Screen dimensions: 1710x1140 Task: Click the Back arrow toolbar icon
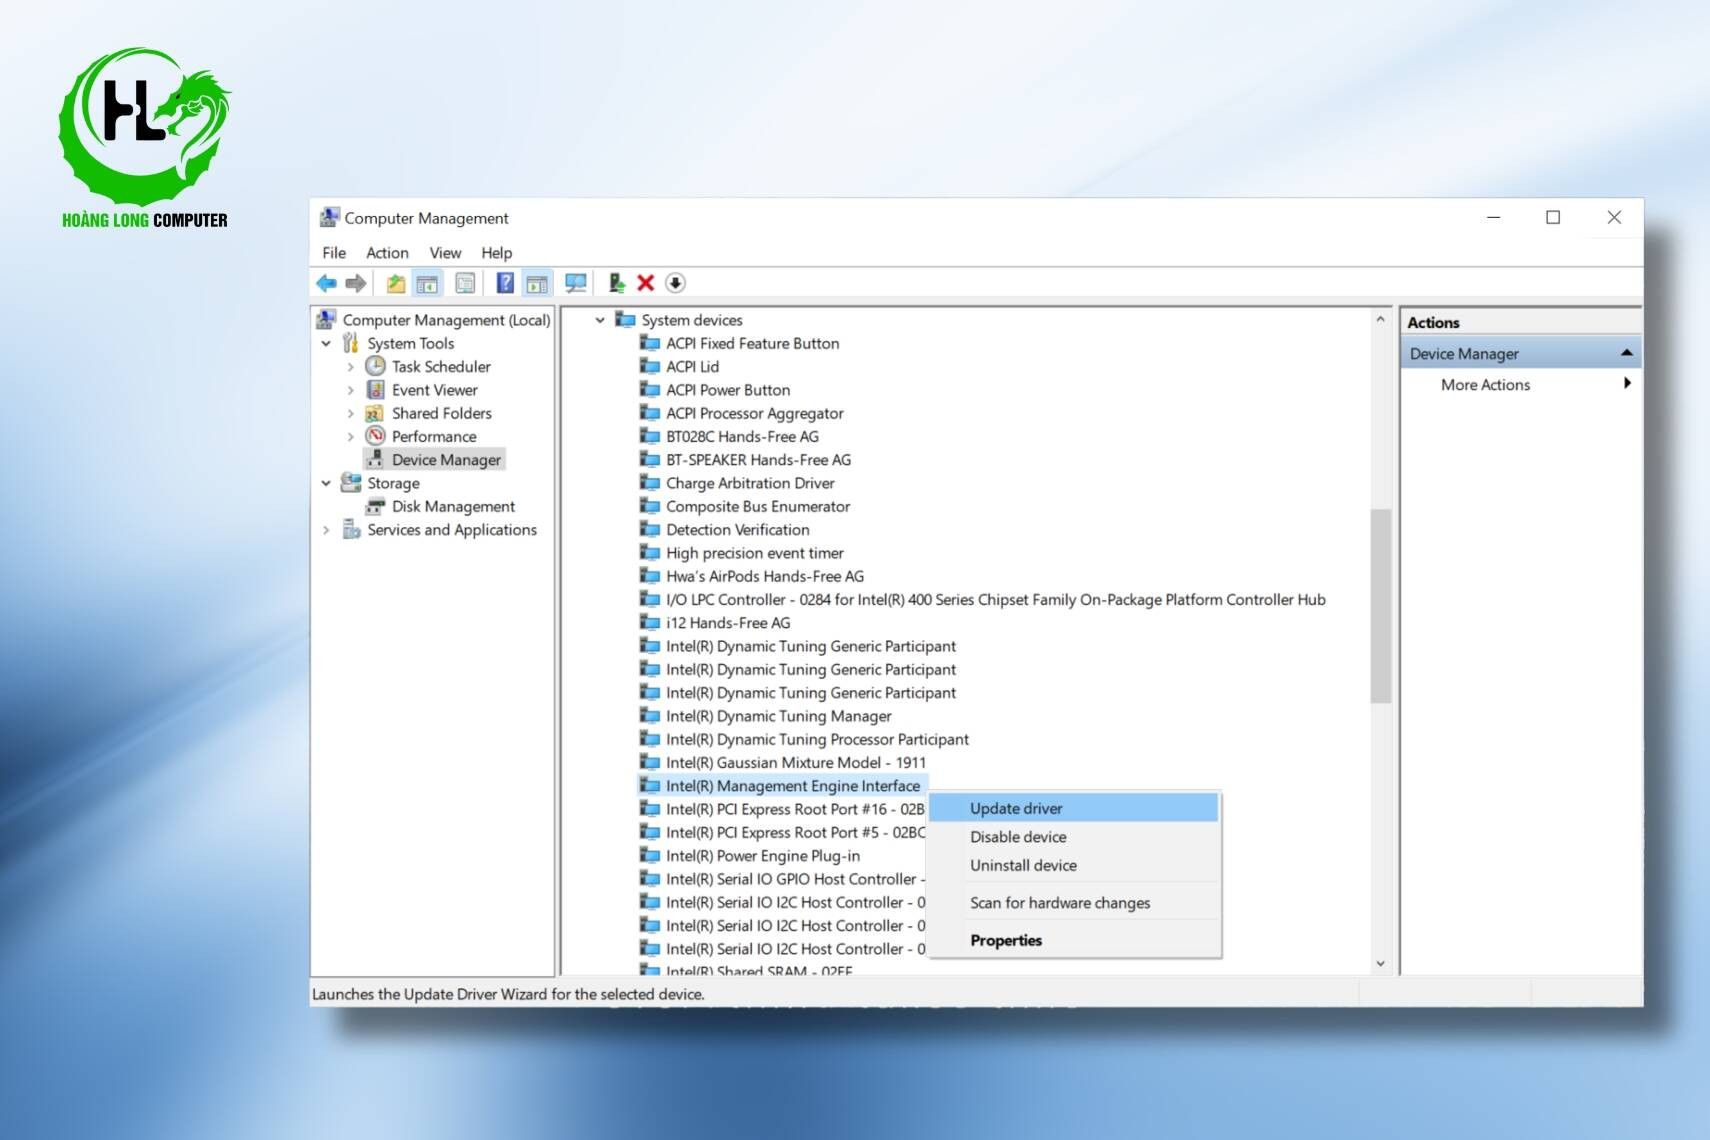click(x=327, y=283)
